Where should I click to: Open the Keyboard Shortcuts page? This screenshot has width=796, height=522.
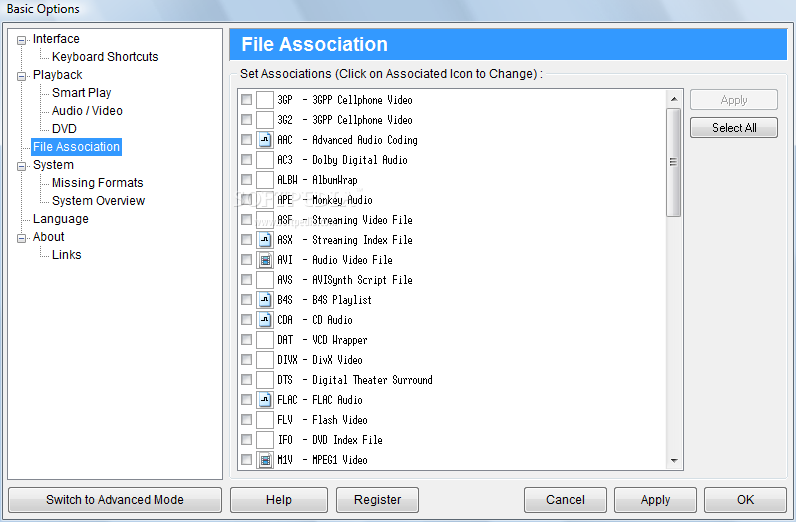click(x=105, y=57)
